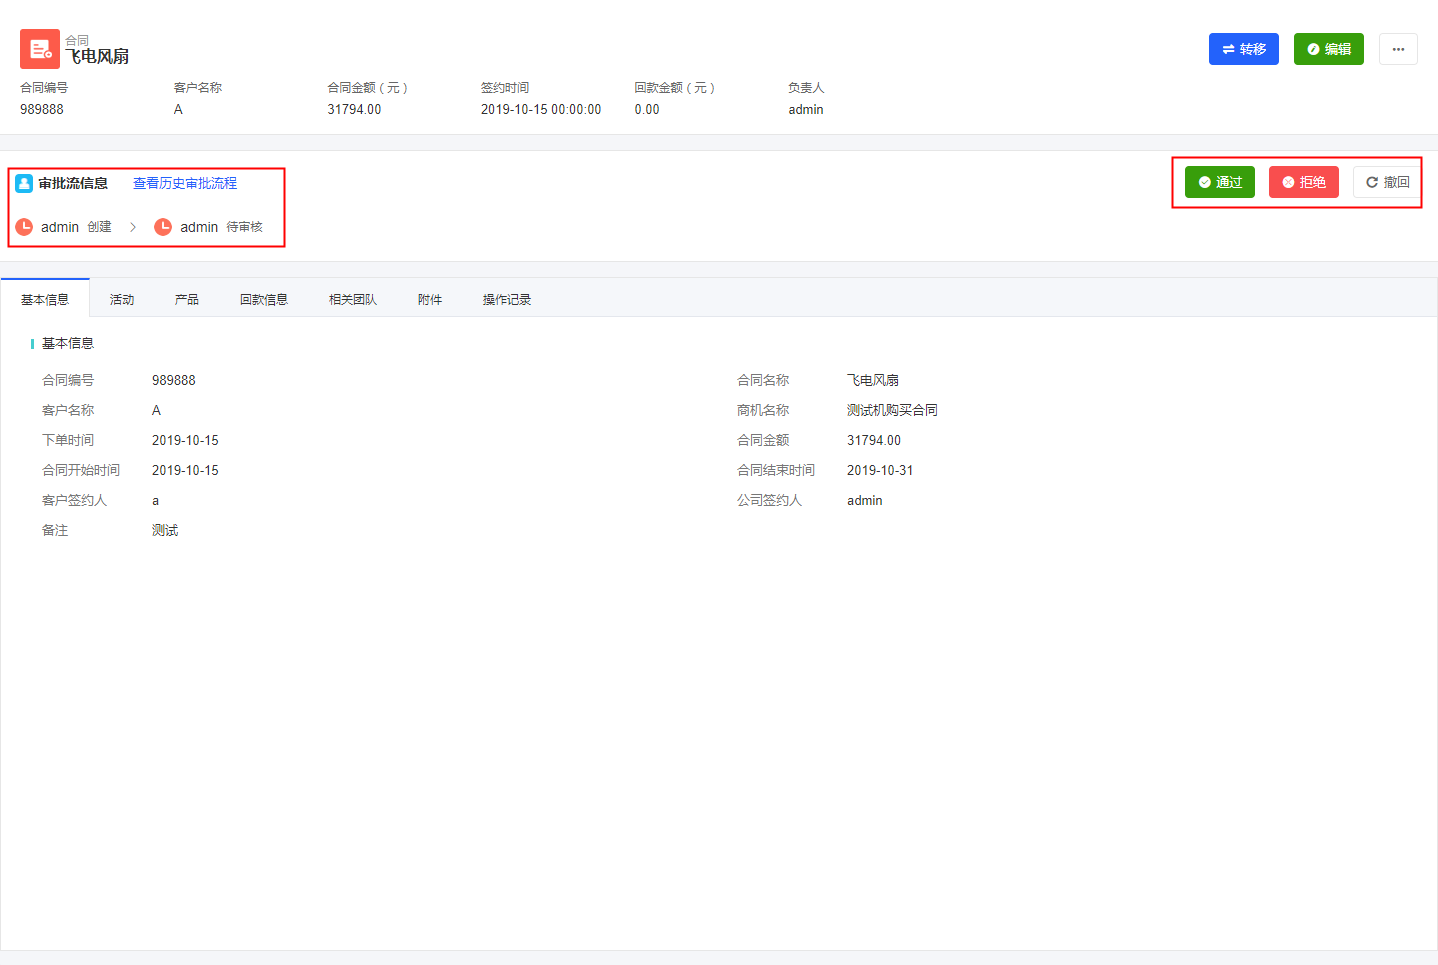Select the 相关团队 tab

(353, 299)
